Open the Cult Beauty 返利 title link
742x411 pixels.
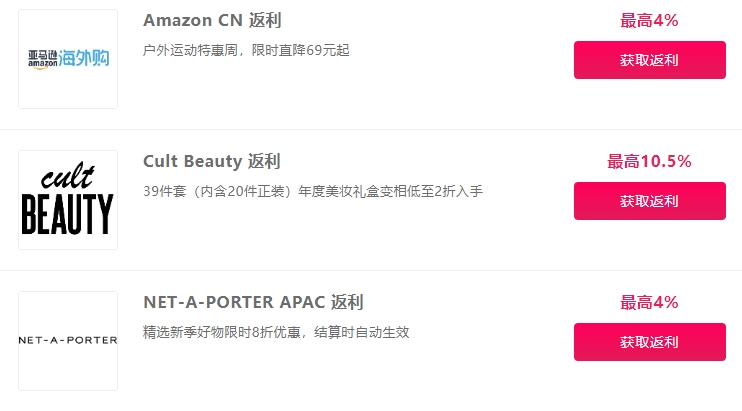coord(212,161)
